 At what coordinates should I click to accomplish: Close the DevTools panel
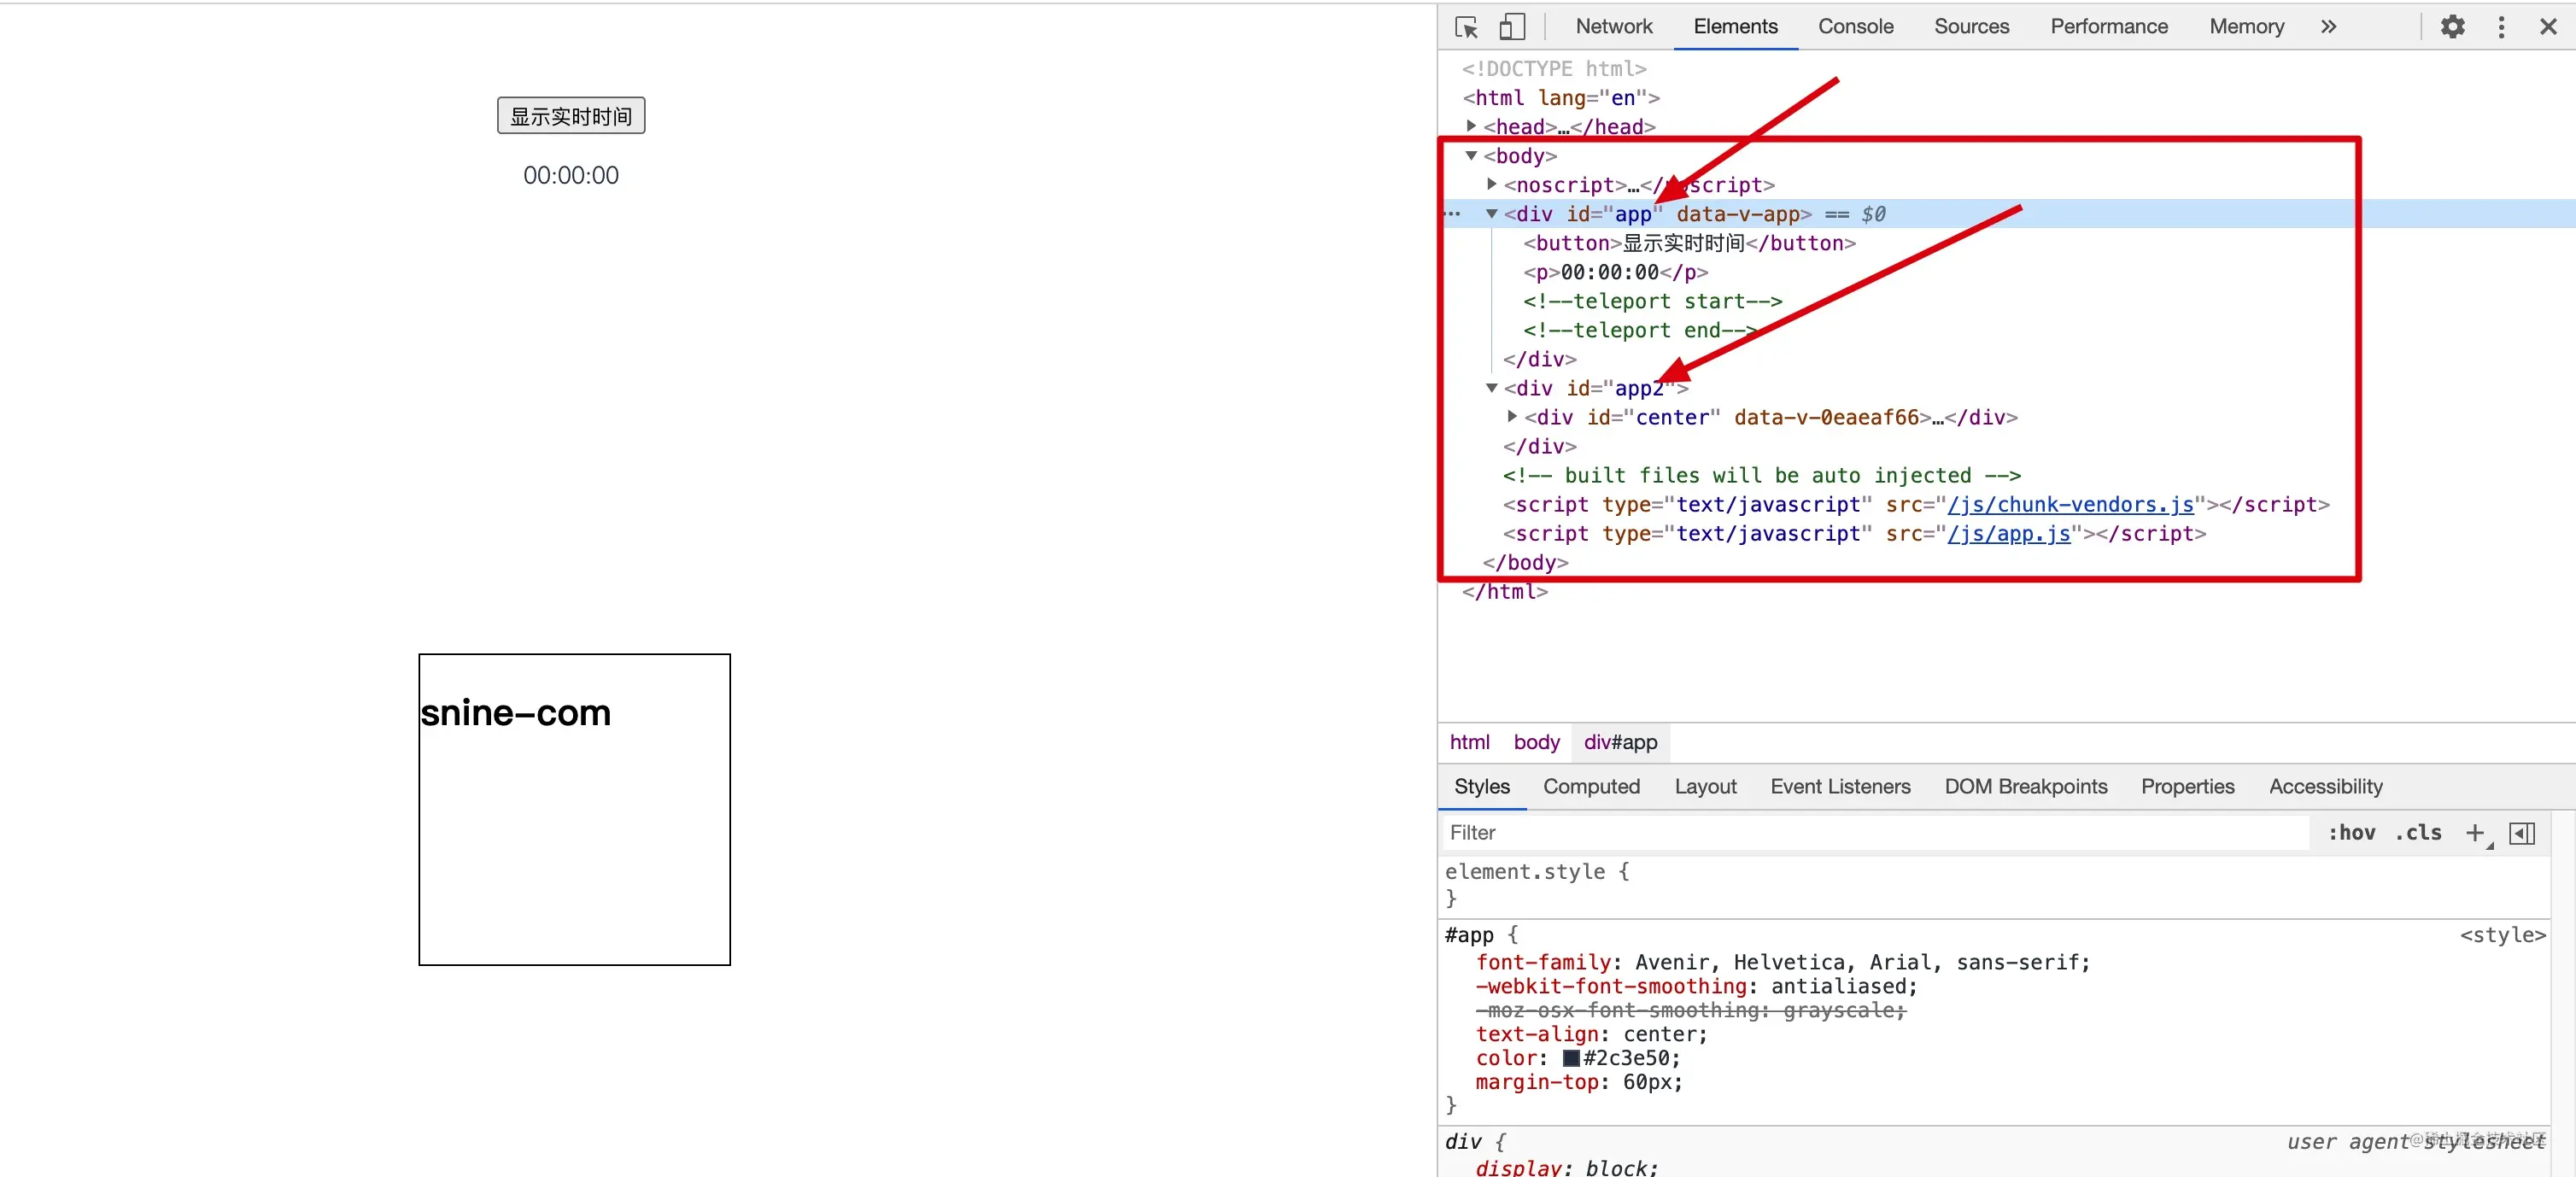[x=2548, y=27]
